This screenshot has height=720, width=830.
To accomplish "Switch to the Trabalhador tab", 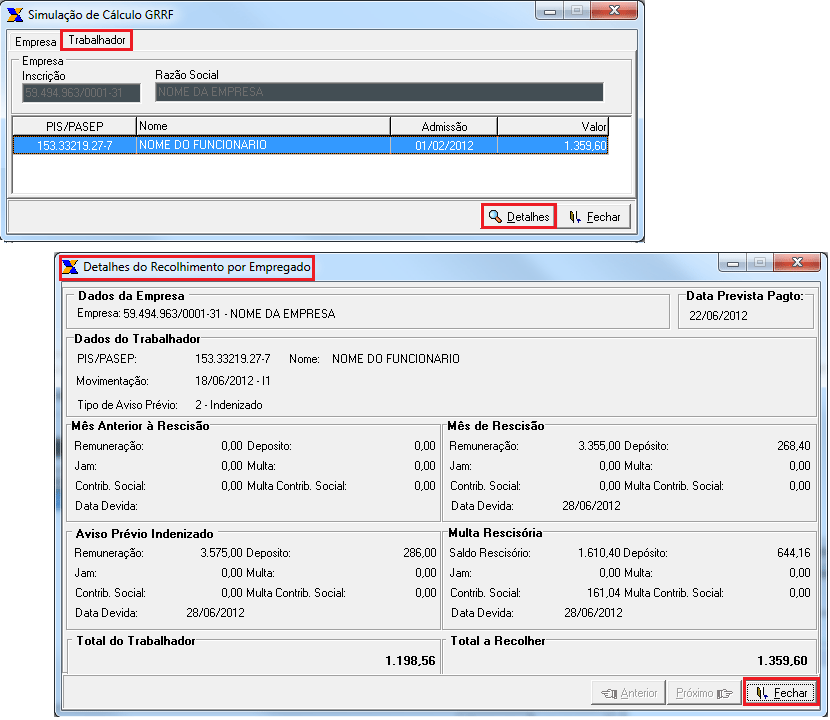I will point(96,40).
